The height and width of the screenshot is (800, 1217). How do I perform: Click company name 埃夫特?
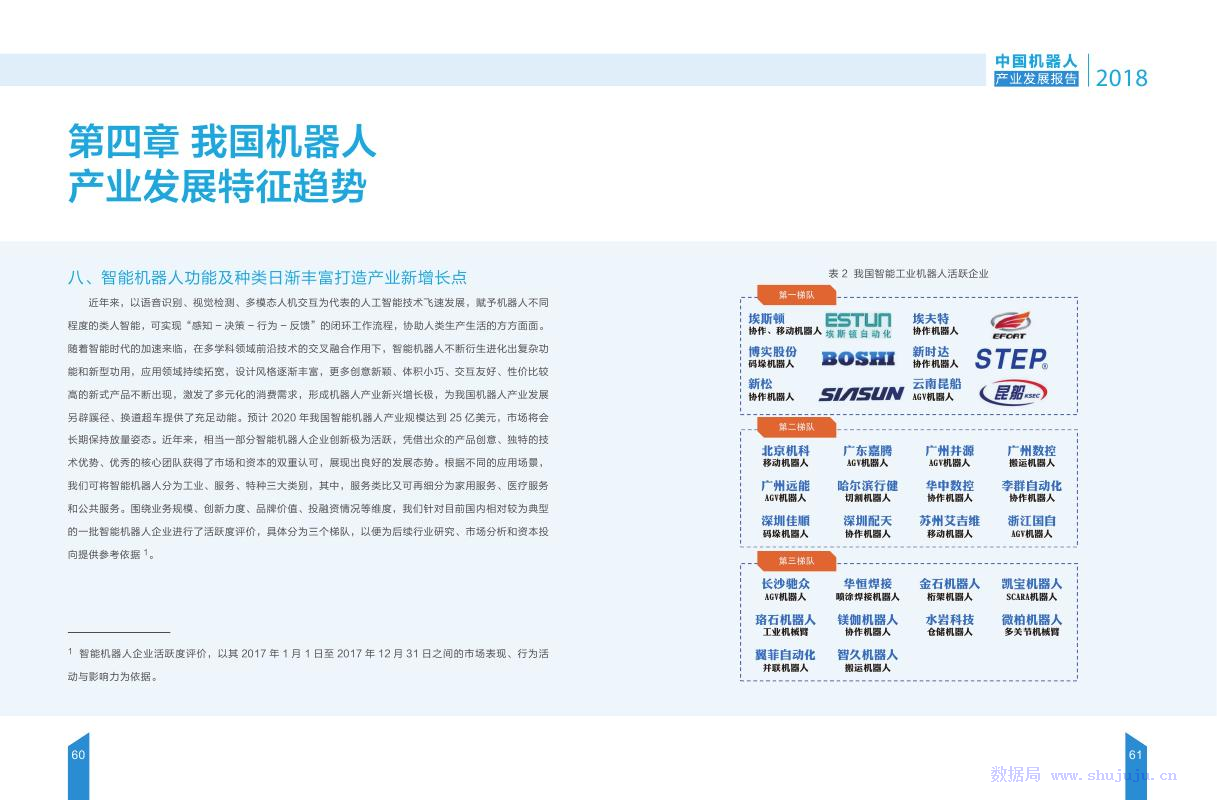(931, 319)
